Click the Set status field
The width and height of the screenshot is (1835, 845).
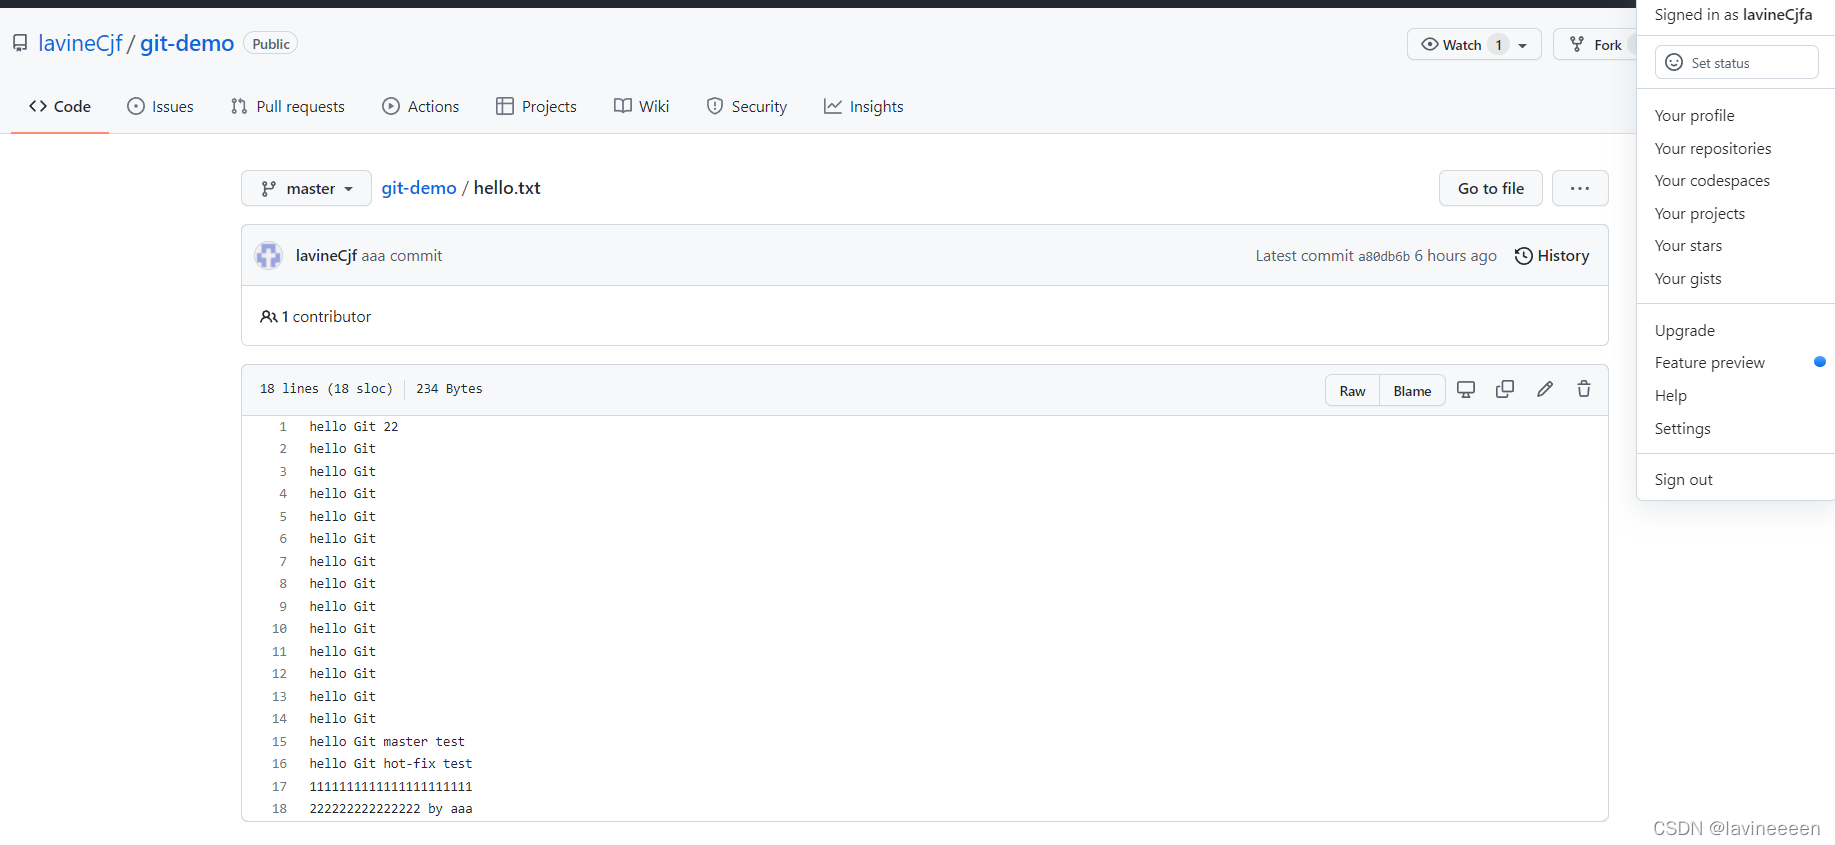coord(1736,62)
